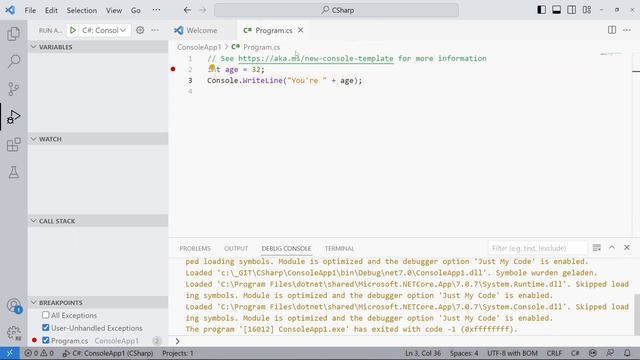Open remote window indicator in status bar
Screen dimensions: 640x360
pos(10,353)
